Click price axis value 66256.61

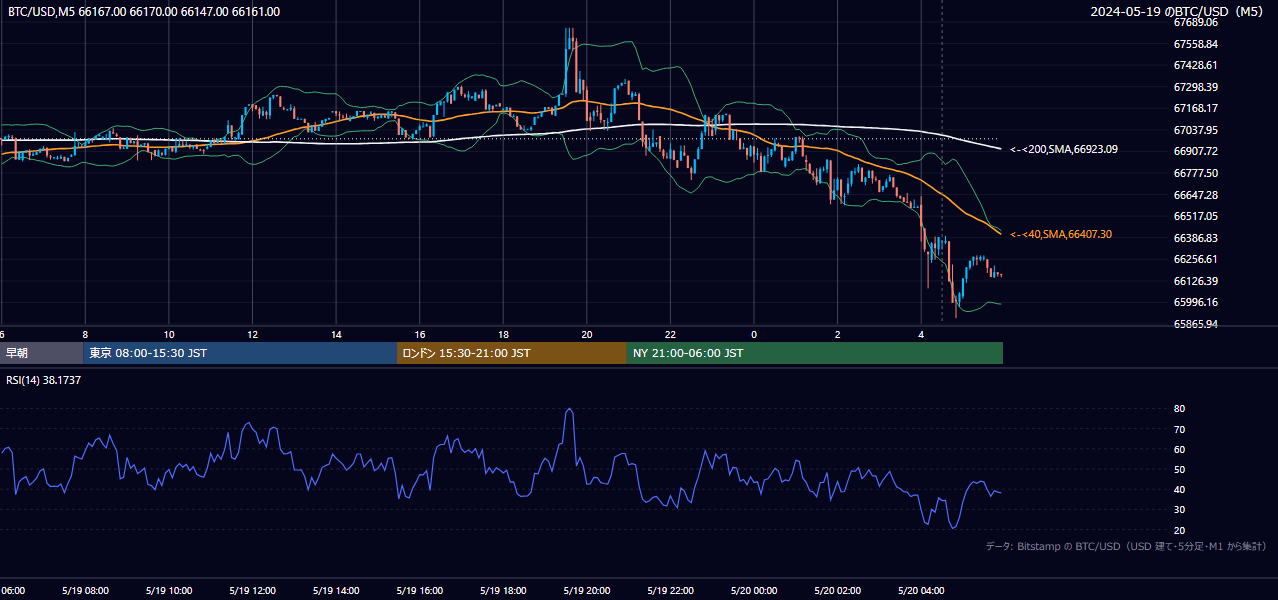[1195, 259]
